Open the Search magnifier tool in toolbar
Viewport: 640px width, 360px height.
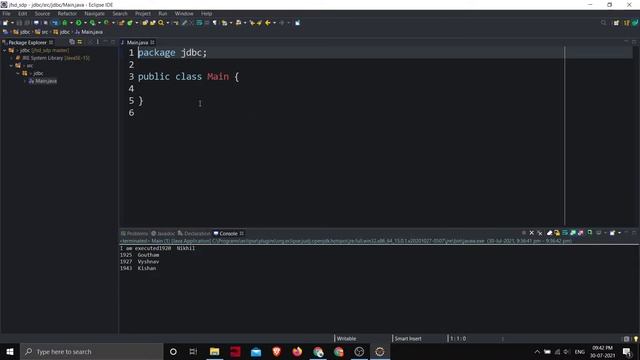click(x=161, y=23)
